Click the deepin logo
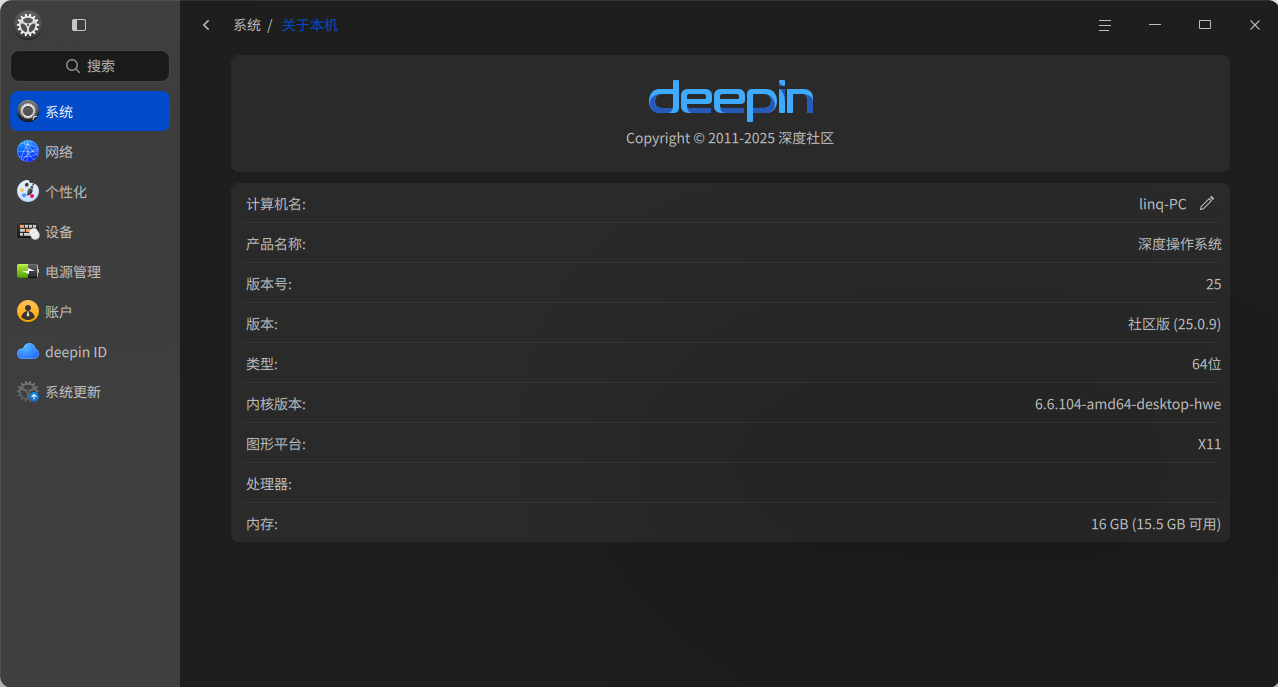This screenshot has width=1278, height=687. pos(730,100)
